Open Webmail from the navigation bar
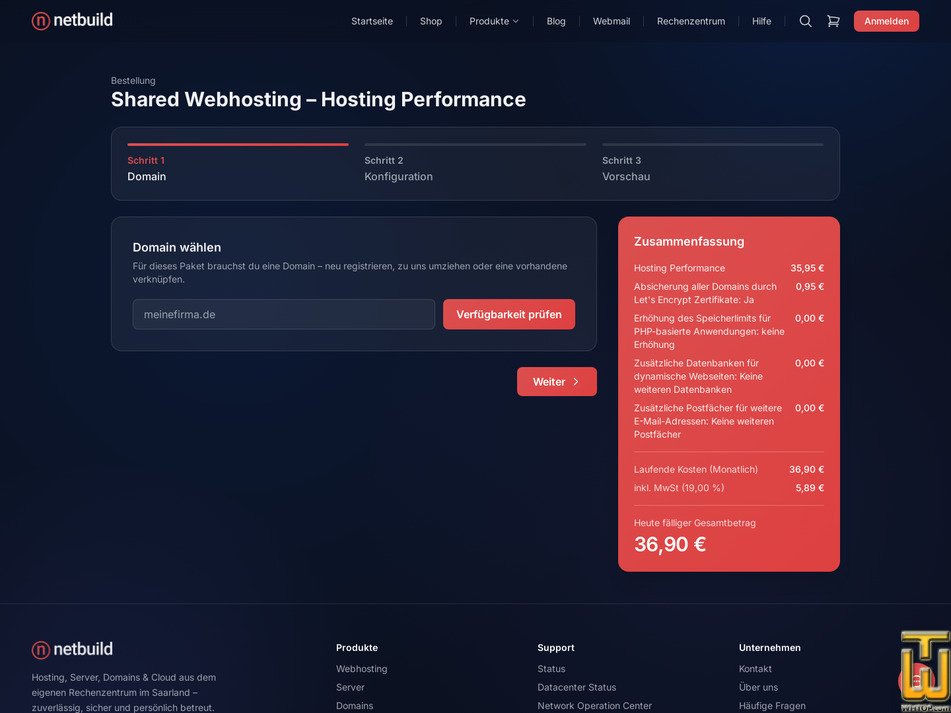The height and width of the screenshot is (713, 951). 611,21
